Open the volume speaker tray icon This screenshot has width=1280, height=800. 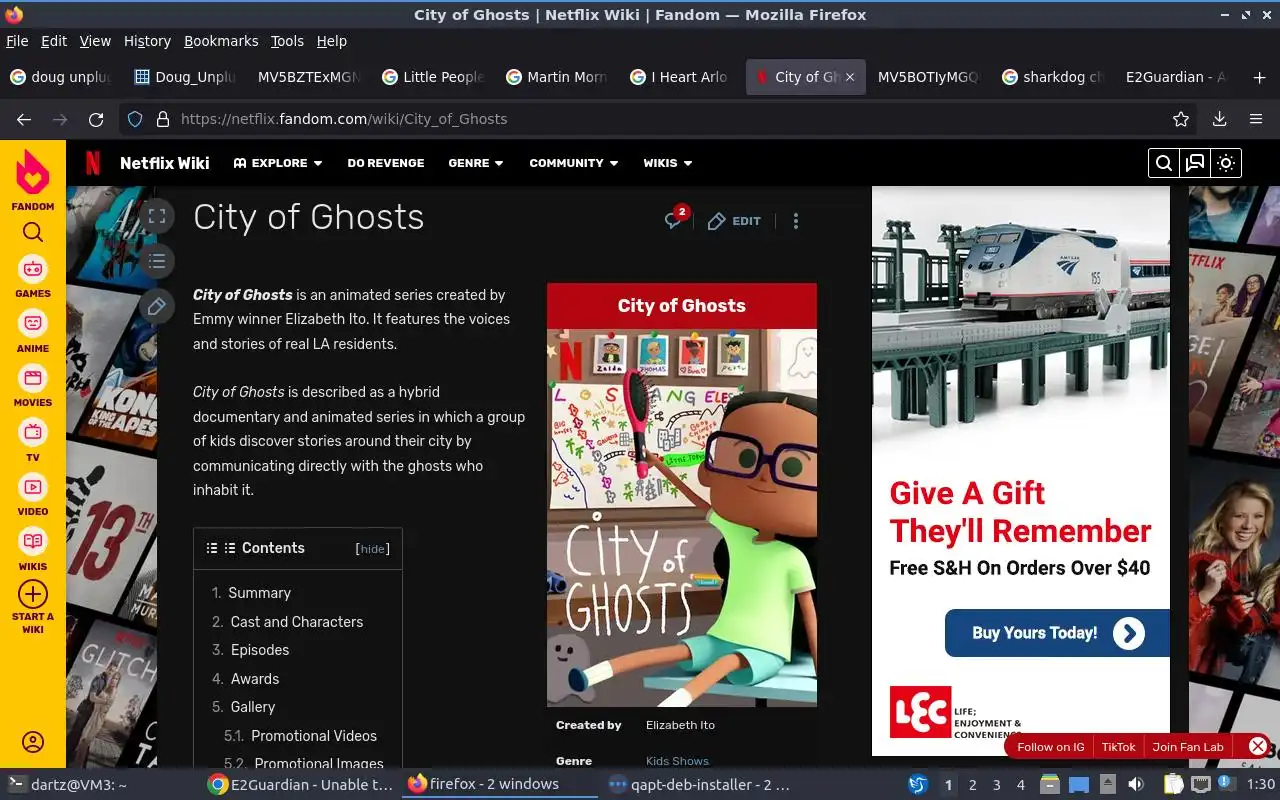point(1135,785)
